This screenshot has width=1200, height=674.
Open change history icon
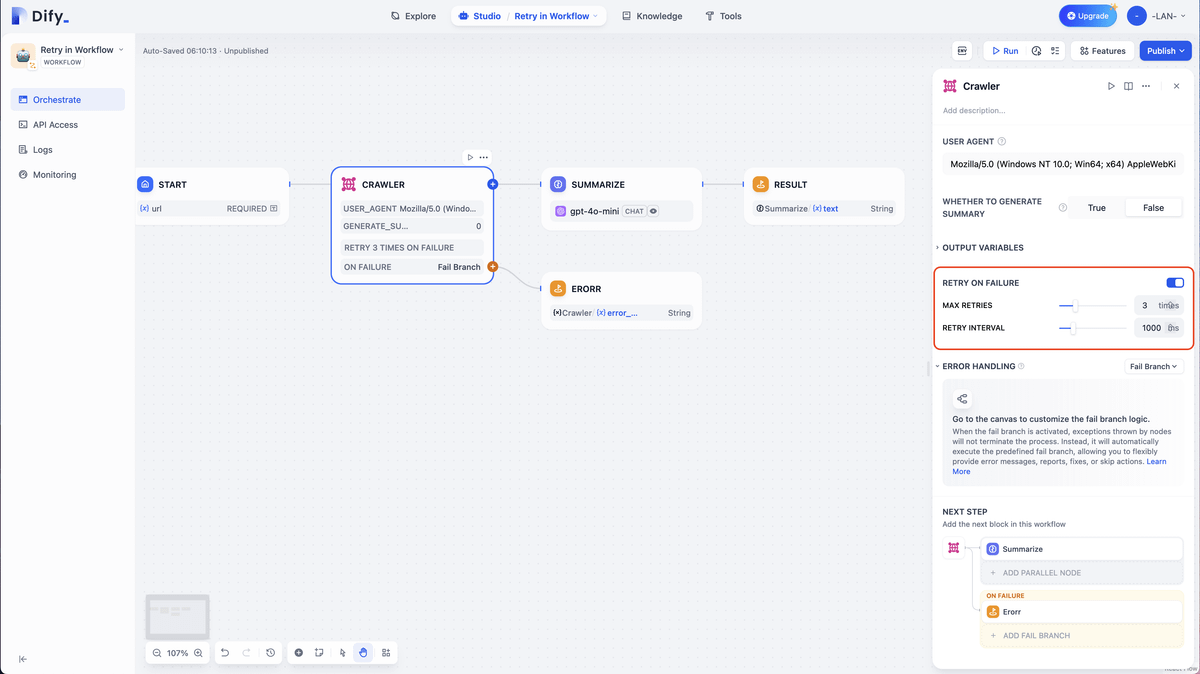click(x=271, y=653)
